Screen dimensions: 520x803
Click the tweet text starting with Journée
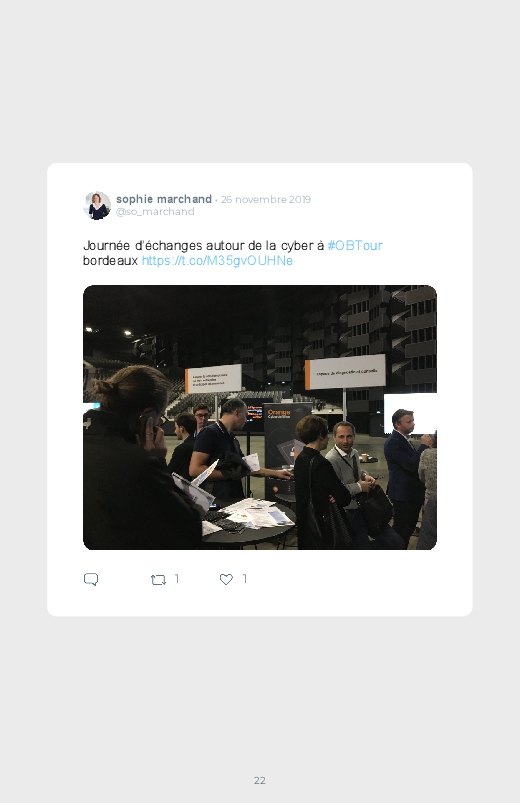coord(233,253)
